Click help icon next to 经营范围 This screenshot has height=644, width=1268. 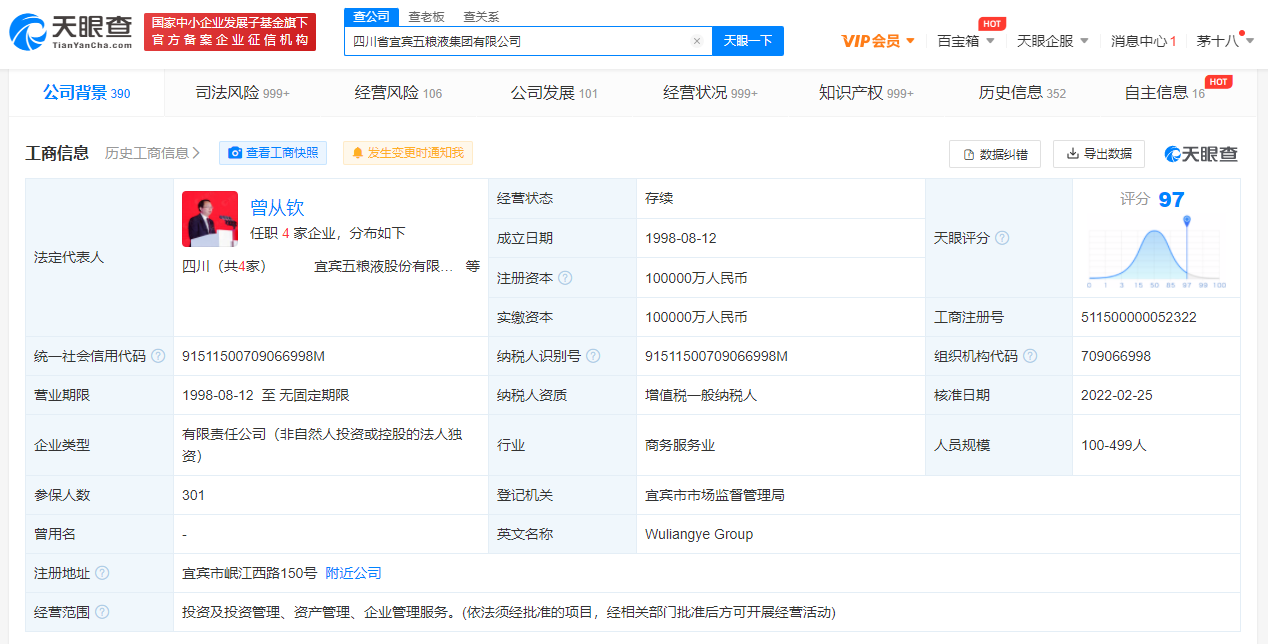pyautogui.click(x=102, y=612)
